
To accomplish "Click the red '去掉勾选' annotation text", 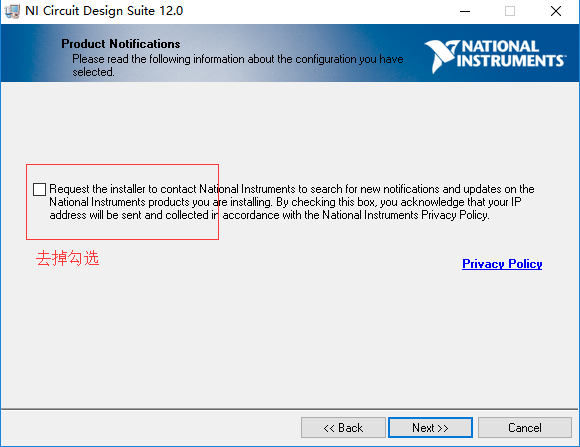I will click(67, 258).
